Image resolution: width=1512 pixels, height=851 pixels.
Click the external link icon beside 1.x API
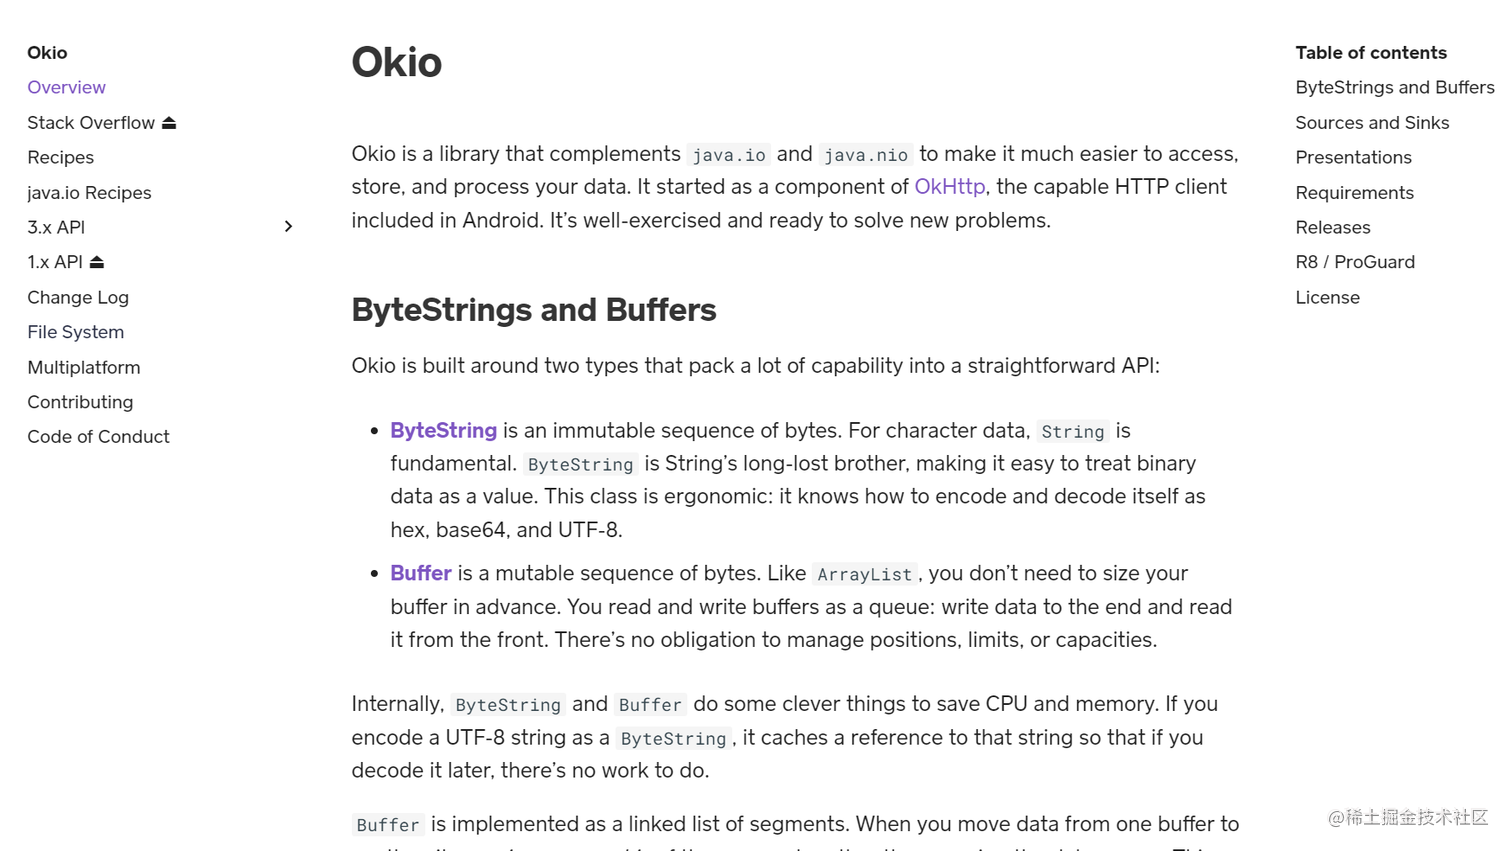[97, 261]
